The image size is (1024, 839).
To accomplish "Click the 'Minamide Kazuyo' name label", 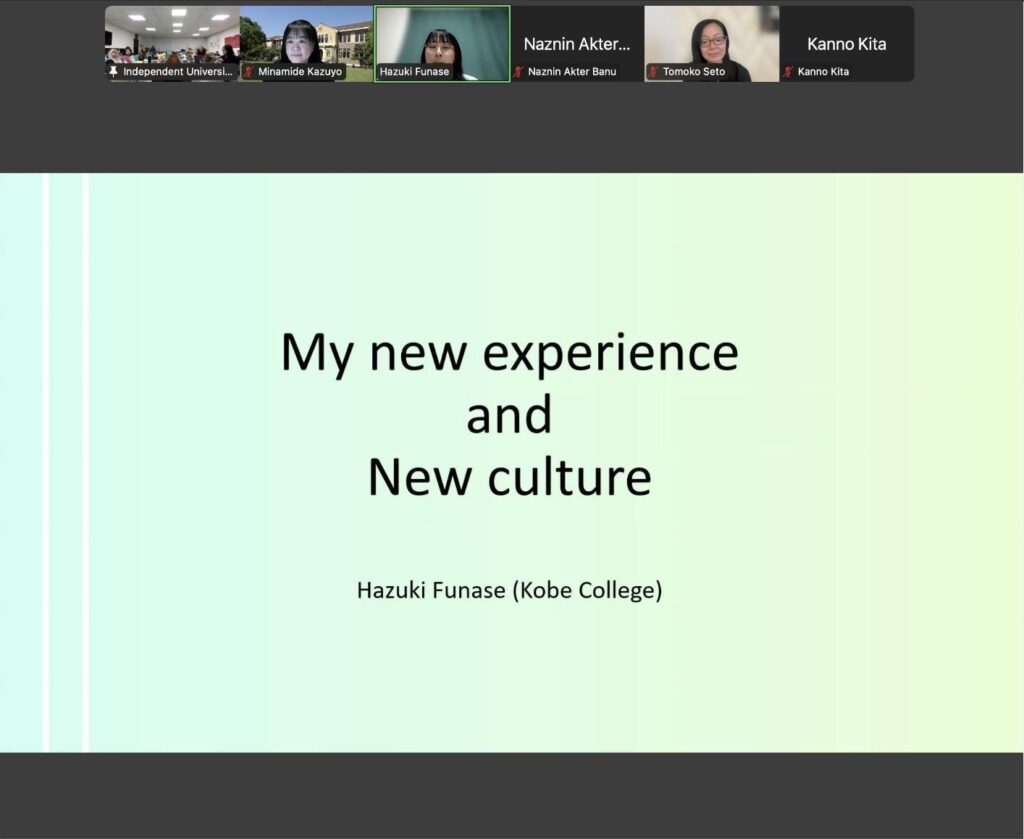I will (x=300, y=72).
